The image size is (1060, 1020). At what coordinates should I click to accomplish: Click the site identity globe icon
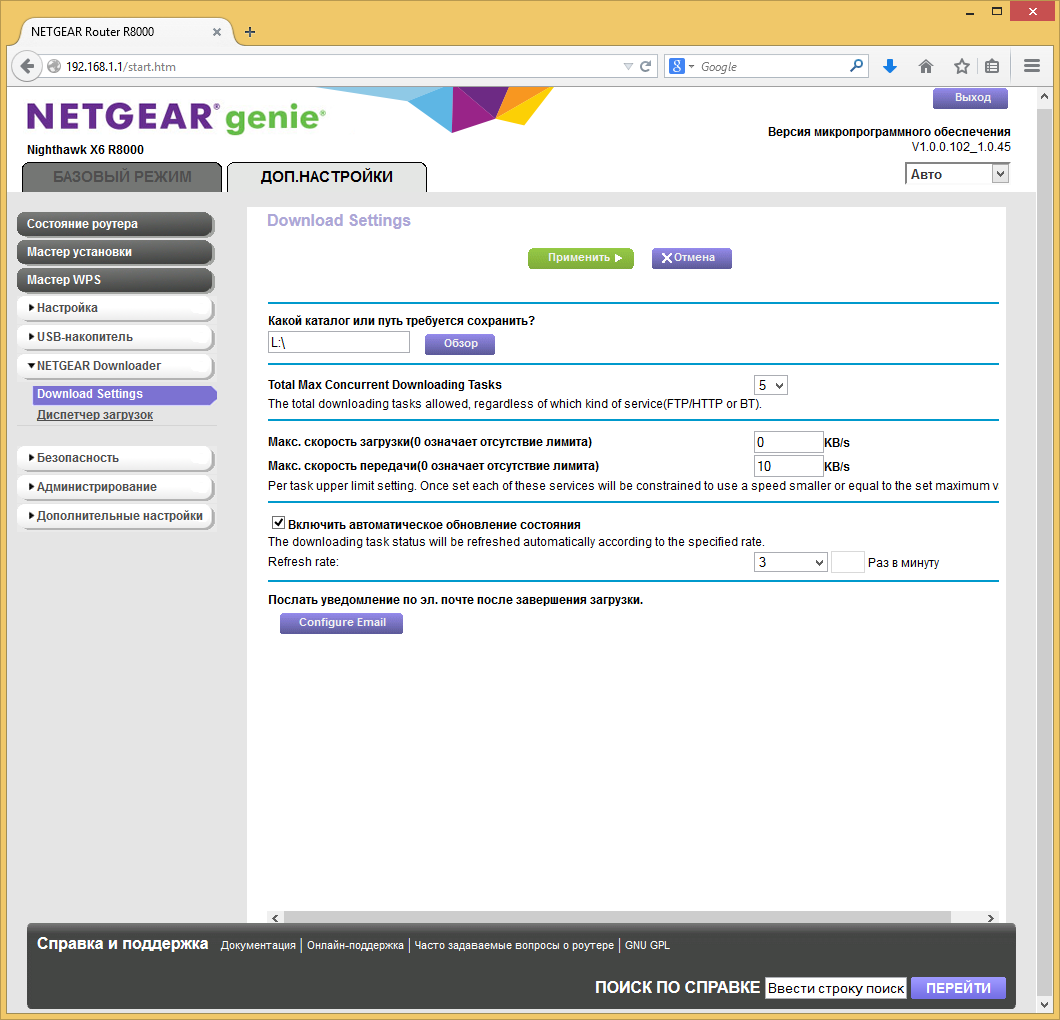click(x=54, y=66)
